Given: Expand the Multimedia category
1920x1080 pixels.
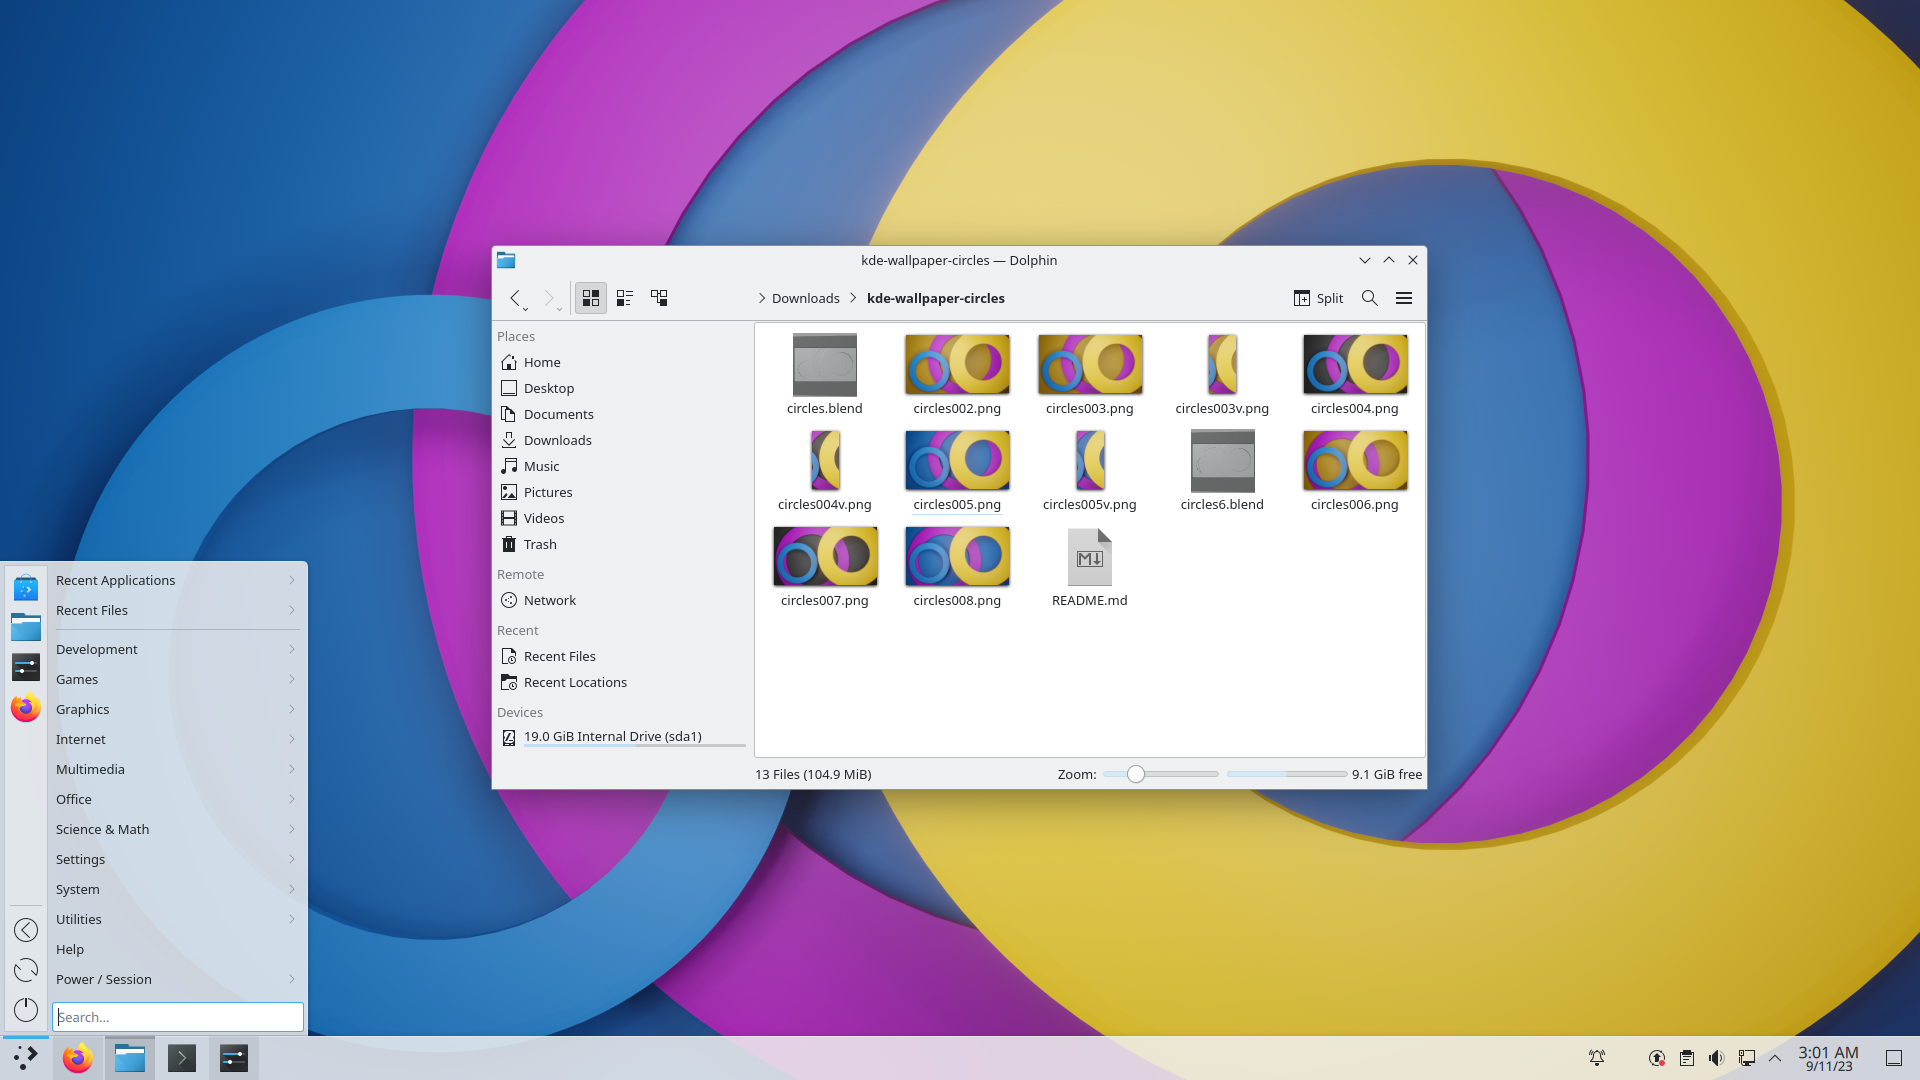Looking at the screenshot, I should point(176,769).
